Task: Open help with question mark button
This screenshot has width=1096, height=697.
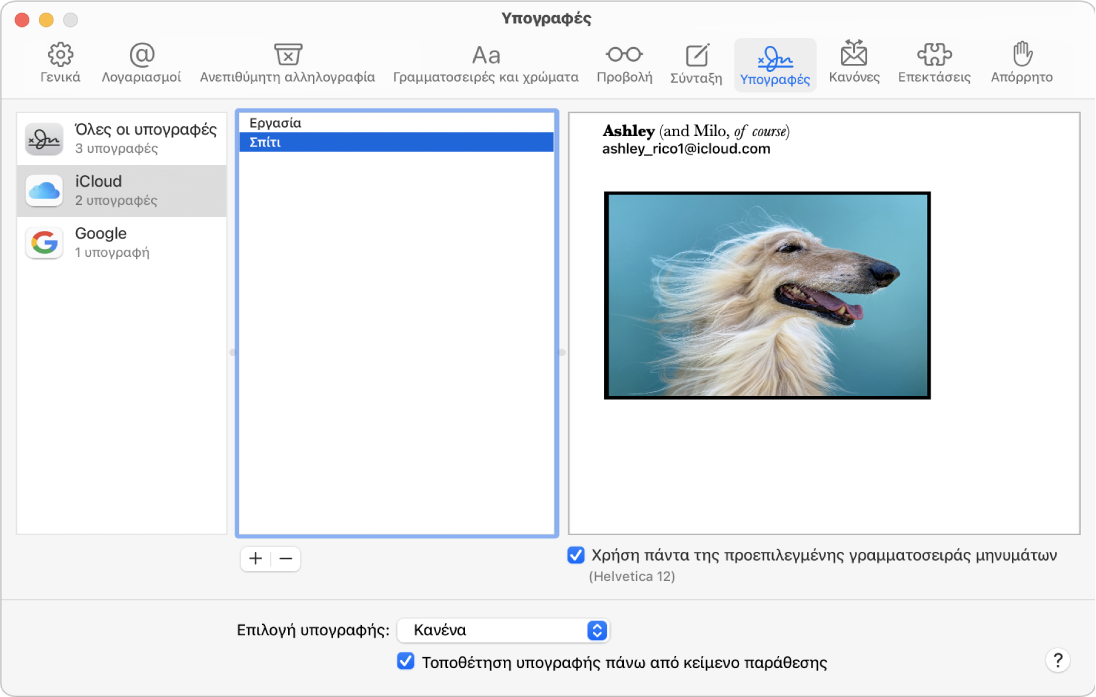Action: (x=1058, y=660)
